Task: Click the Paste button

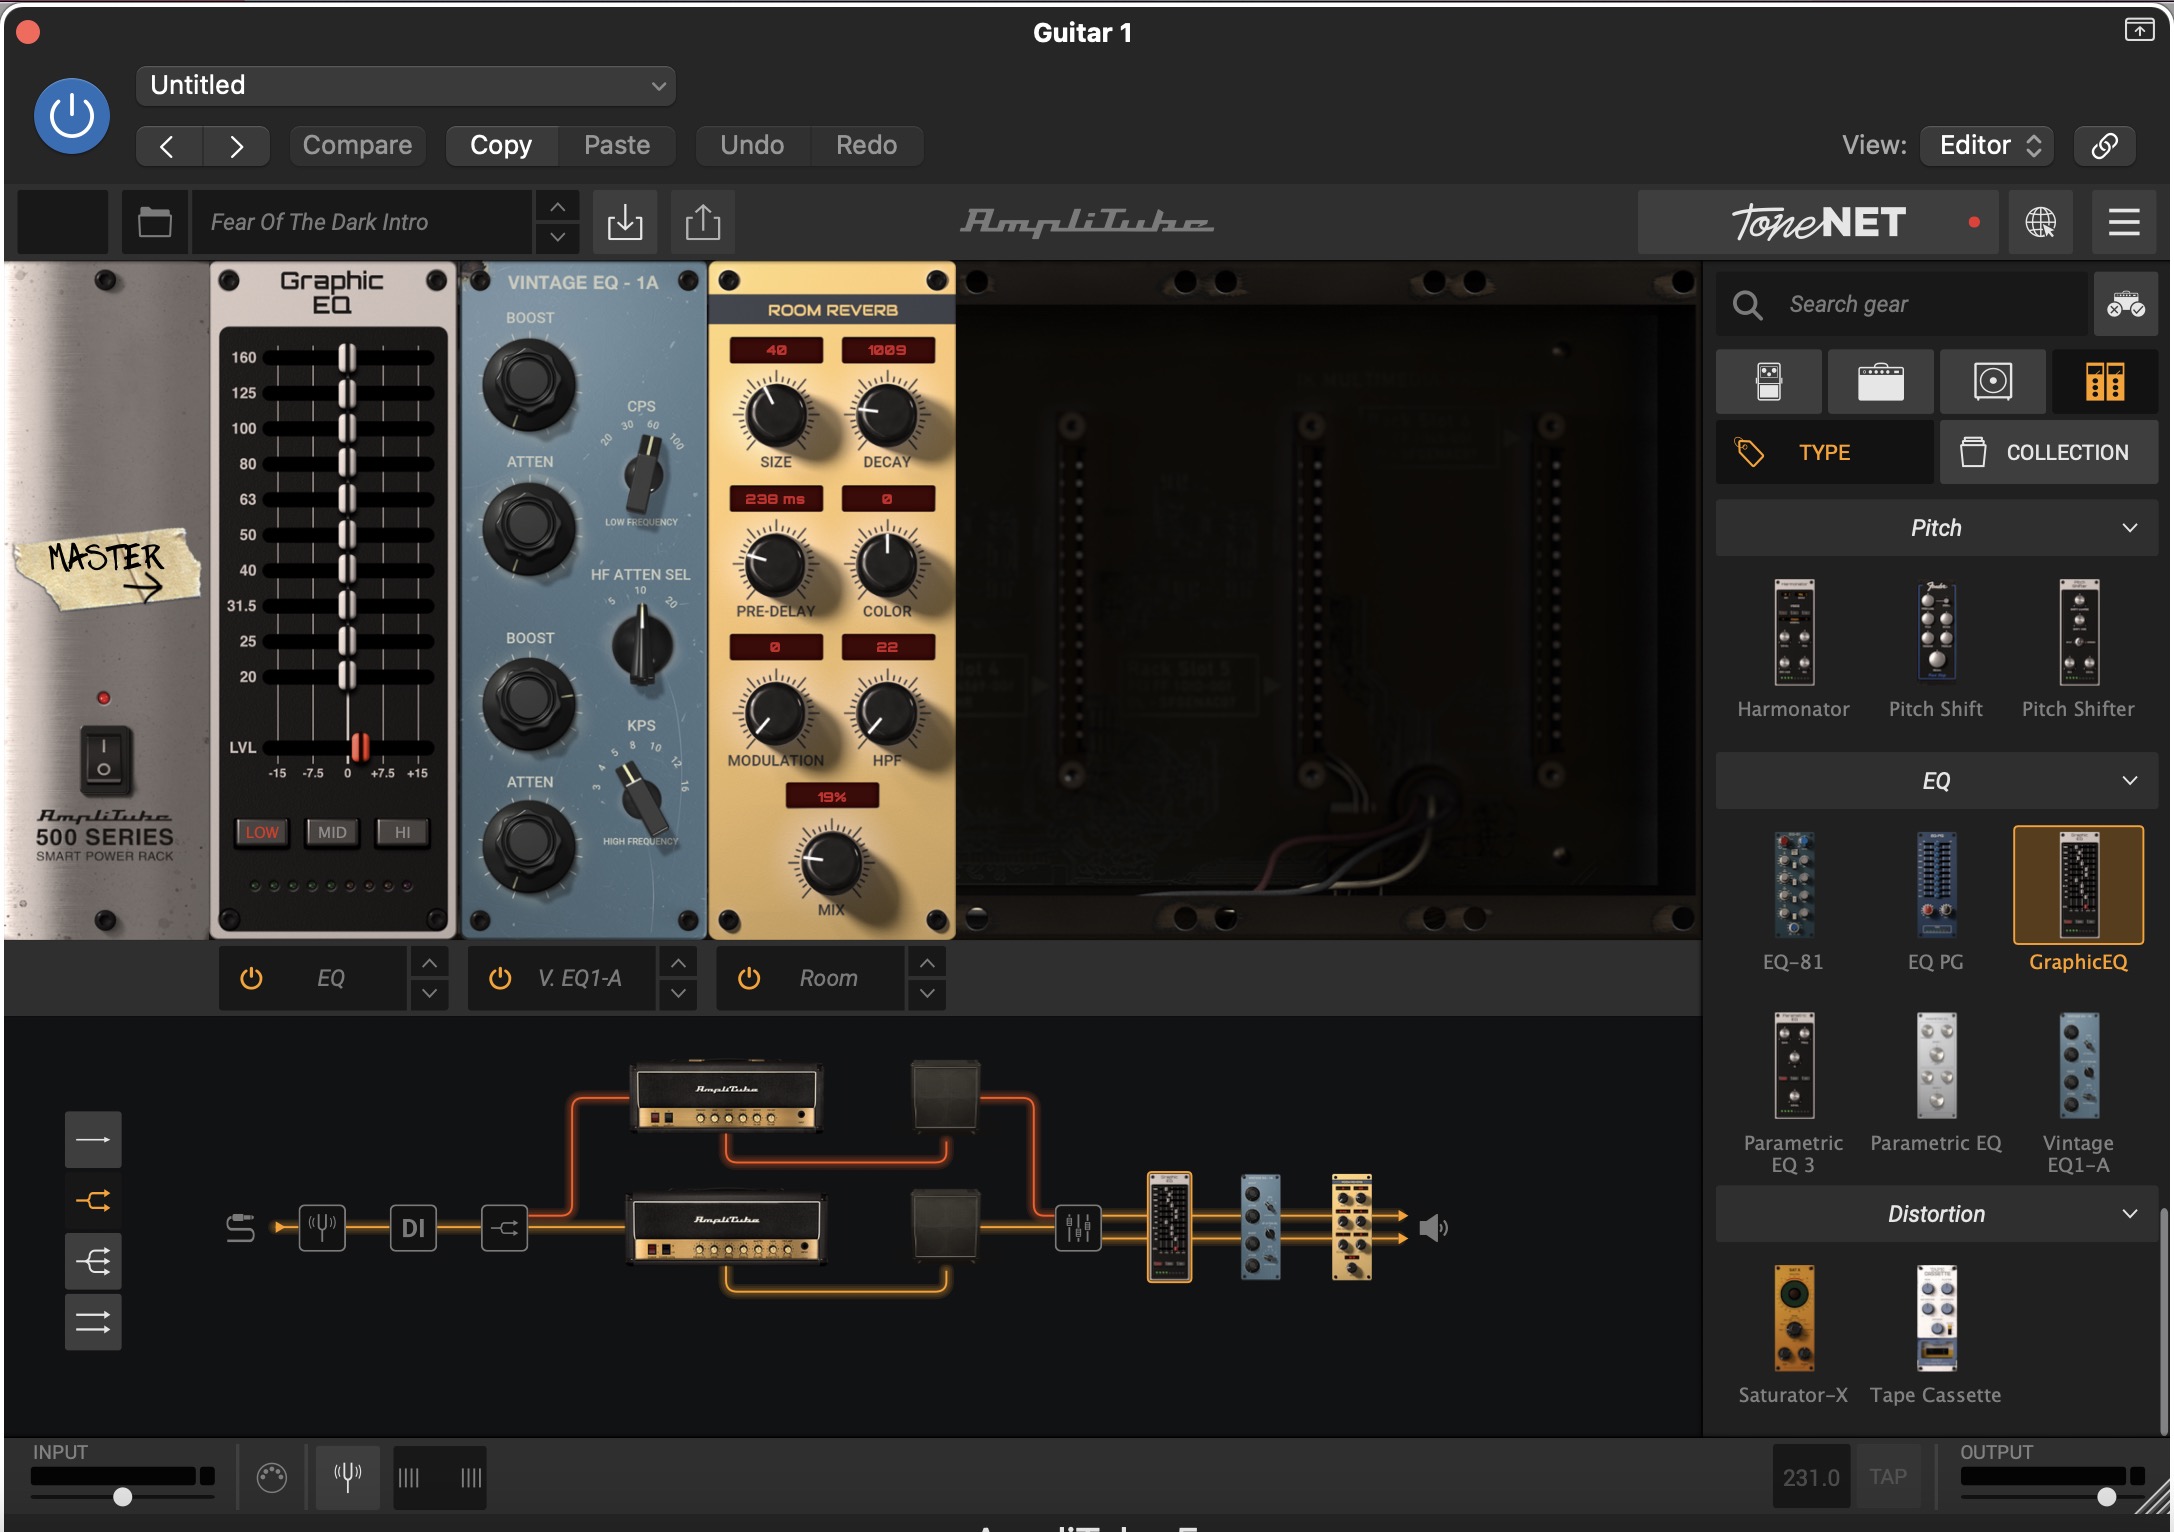Action: coord(617,146)
